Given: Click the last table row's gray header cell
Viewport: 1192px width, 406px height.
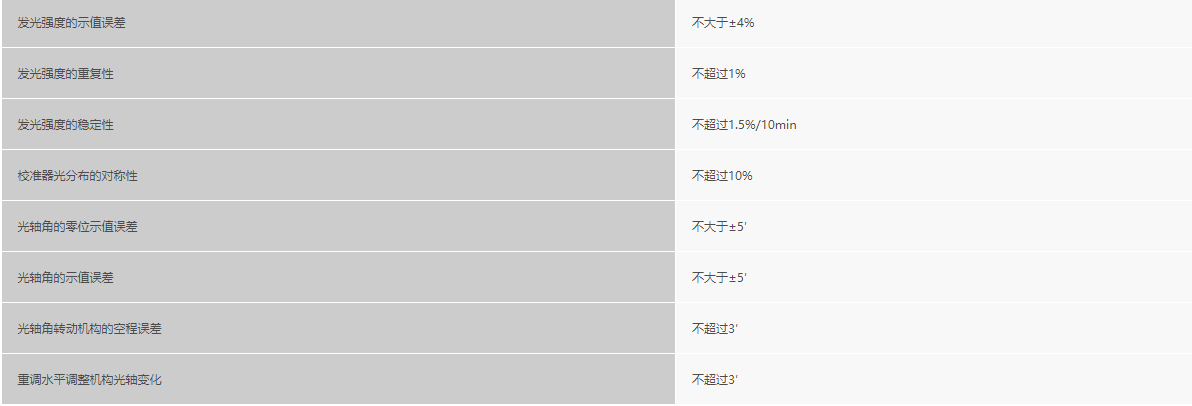Looking at the screenshot, I should click(338, 379).
